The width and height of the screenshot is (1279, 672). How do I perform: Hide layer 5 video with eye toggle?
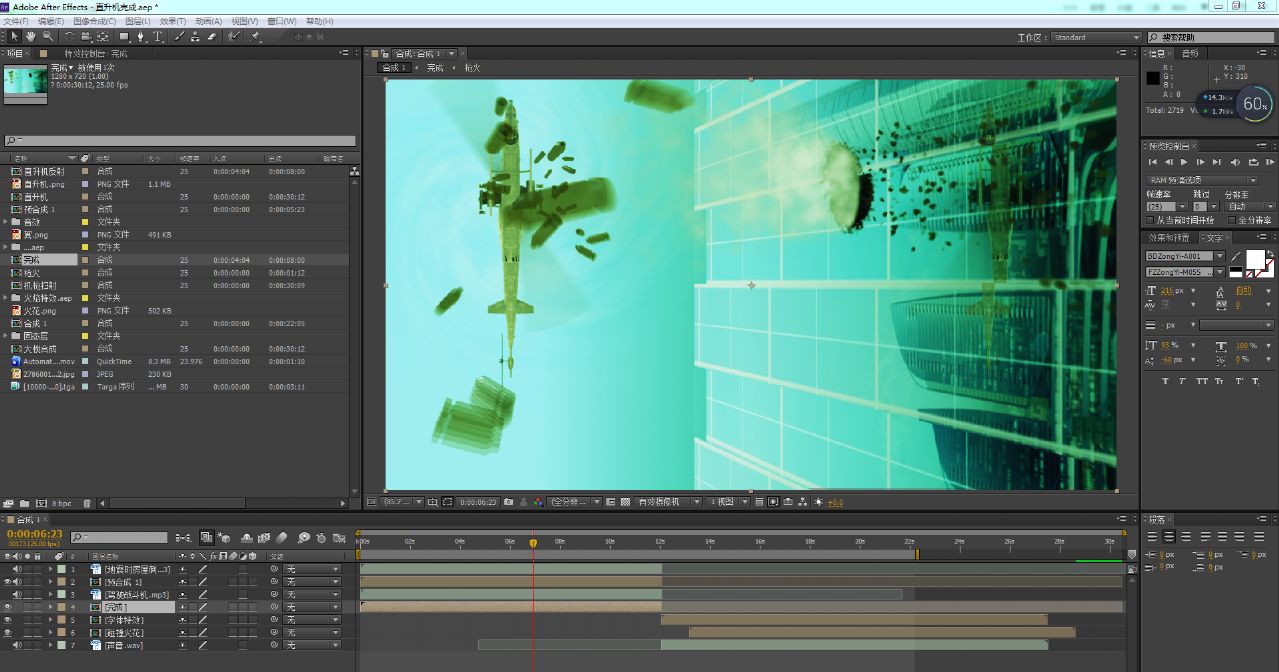8,620
